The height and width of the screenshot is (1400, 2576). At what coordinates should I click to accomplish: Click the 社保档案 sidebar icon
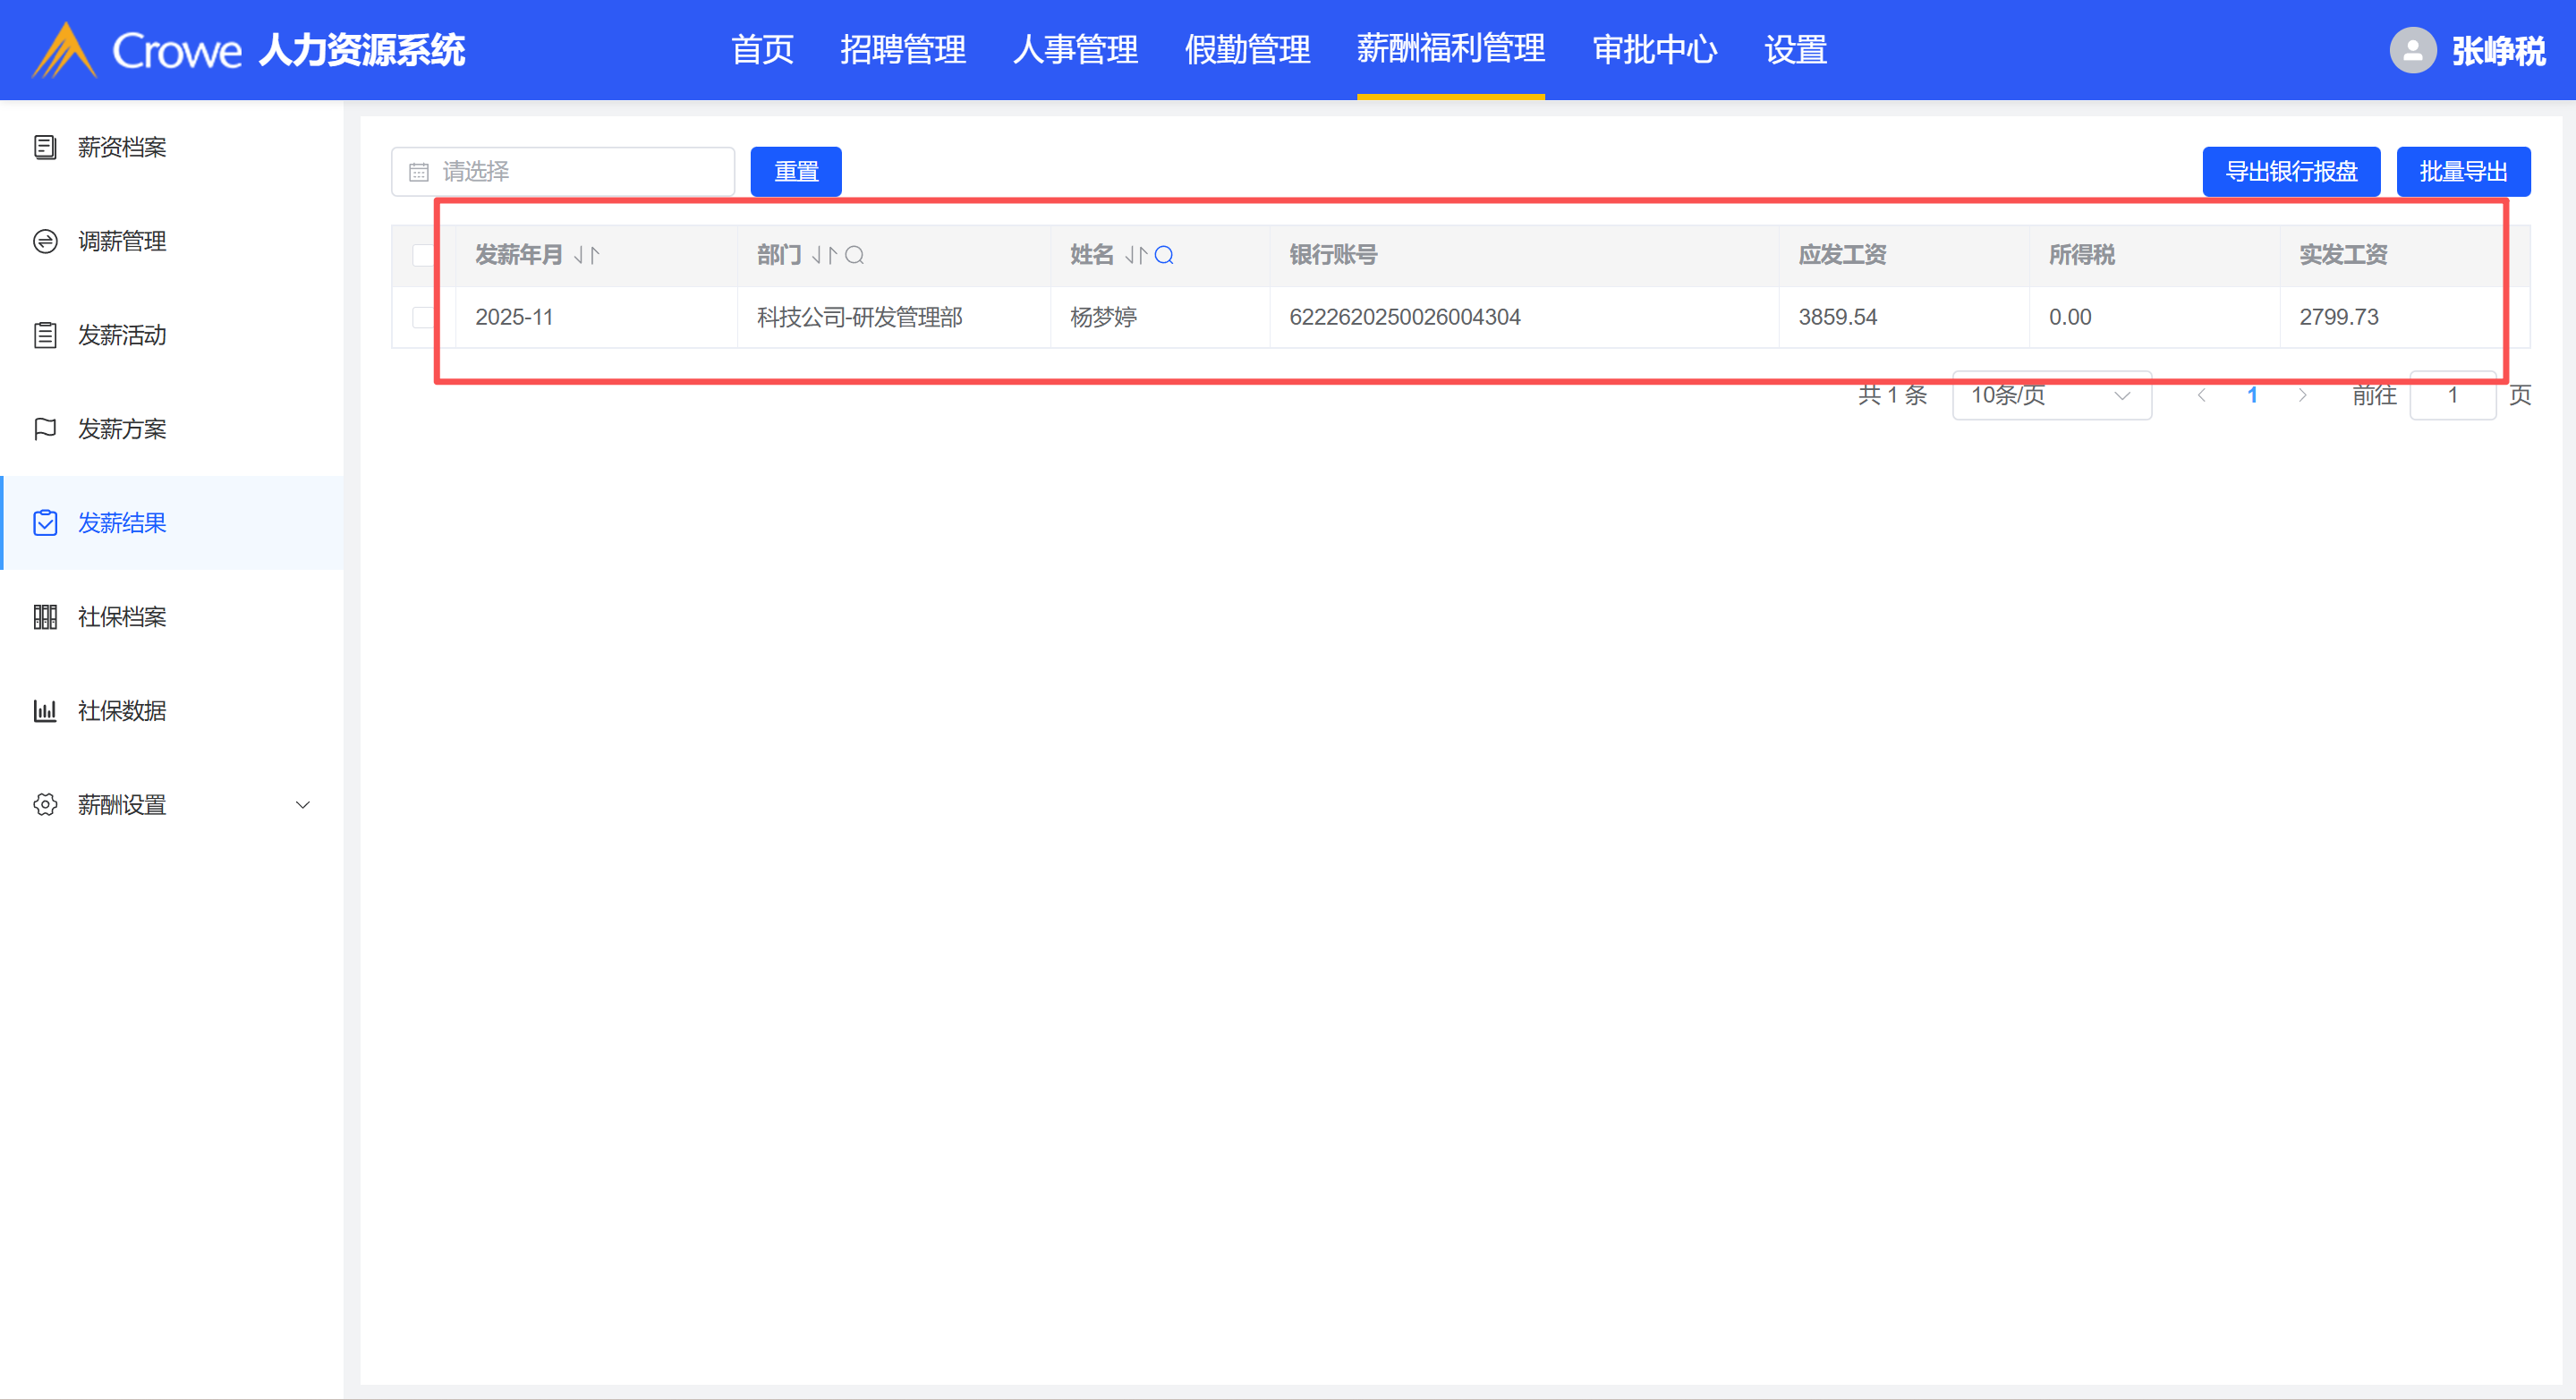(x=45, y=617)
